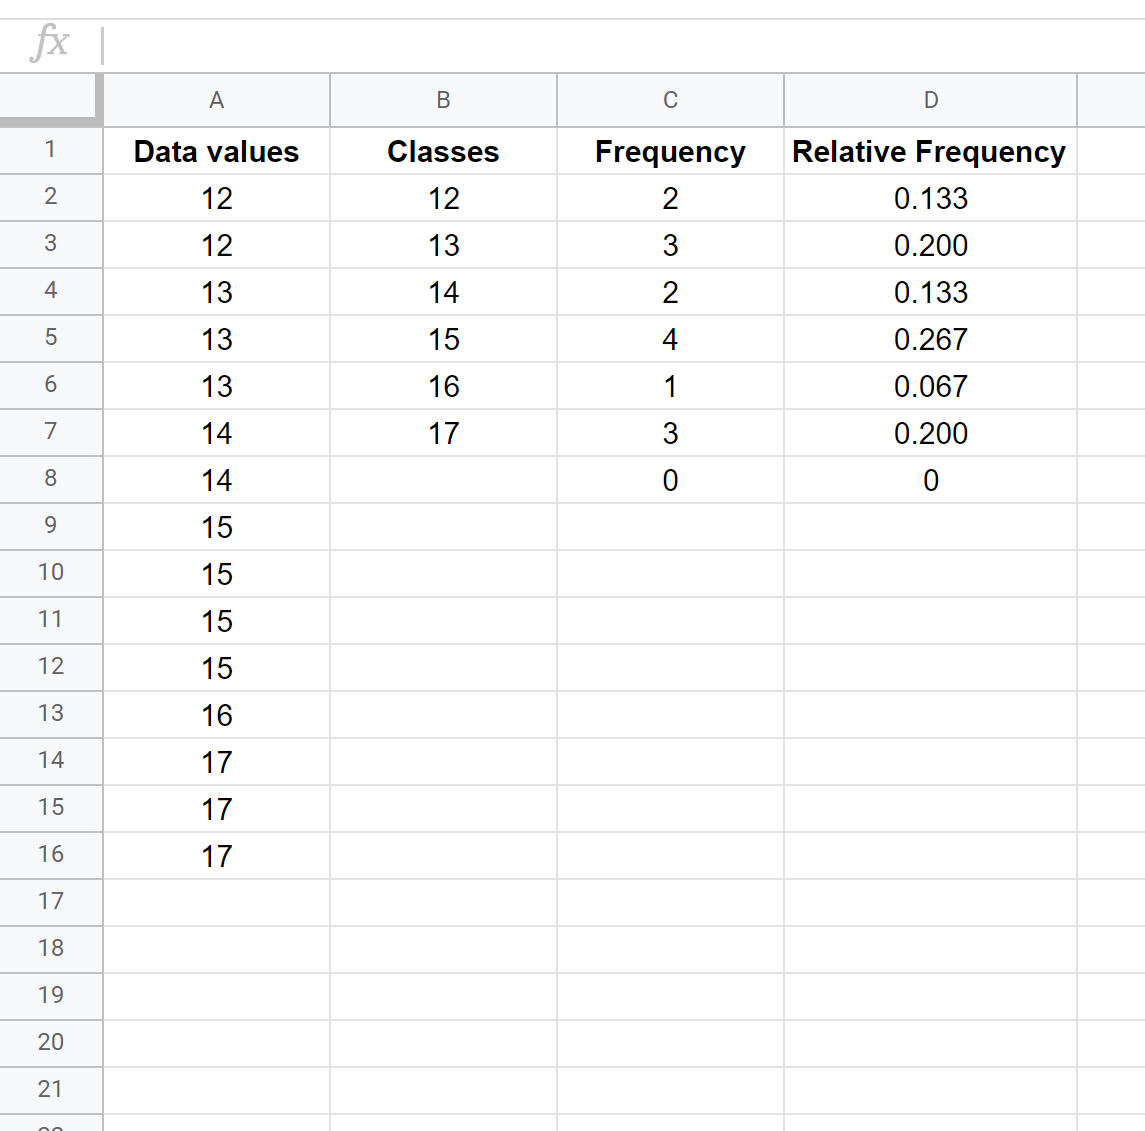Select the last 17 in Data values
This screenshot has width=1145, height=1131.
coord(216,855)
